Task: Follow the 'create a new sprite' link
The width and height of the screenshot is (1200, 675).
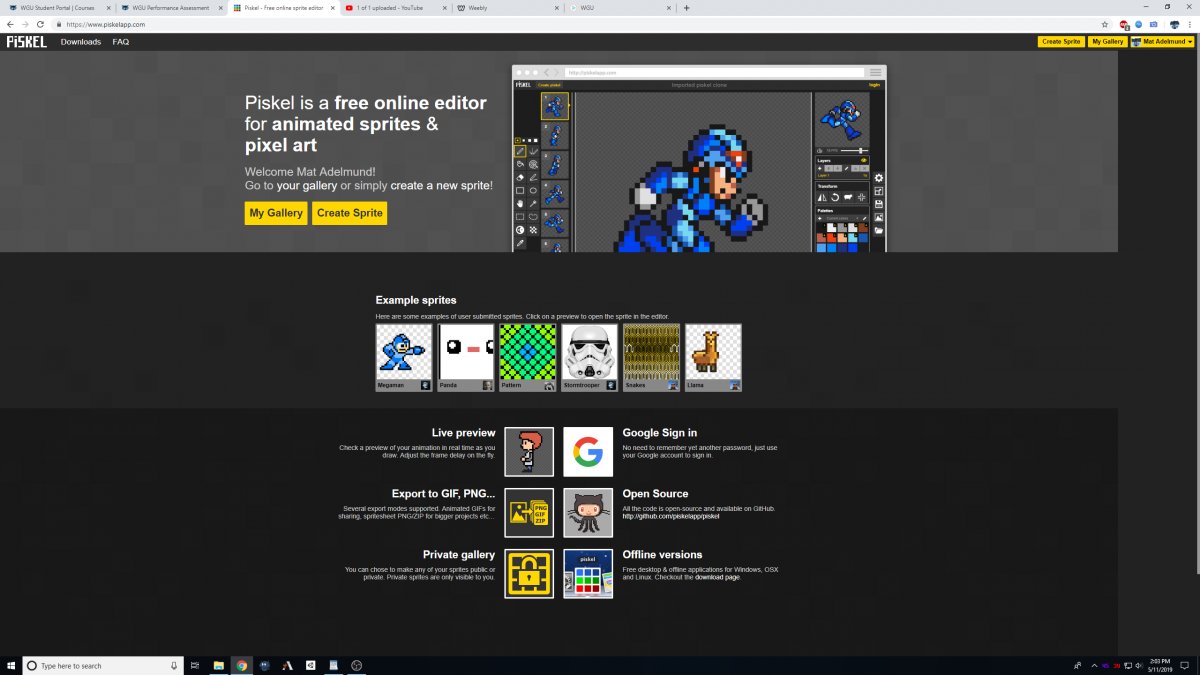Action: (x=441, y=186)
